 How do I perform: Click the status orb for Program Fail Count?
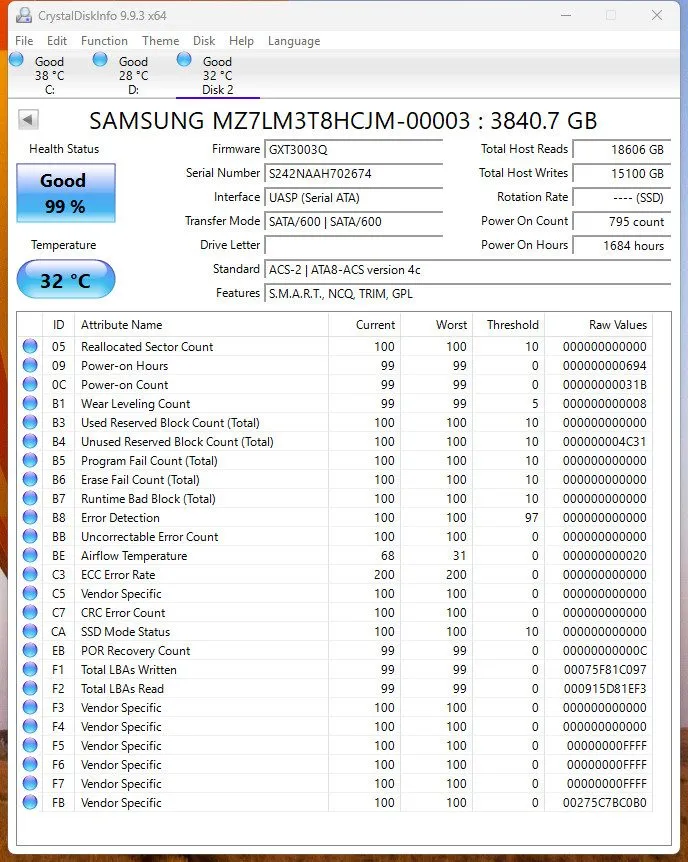pyautogui.click(x=30, y=460)
